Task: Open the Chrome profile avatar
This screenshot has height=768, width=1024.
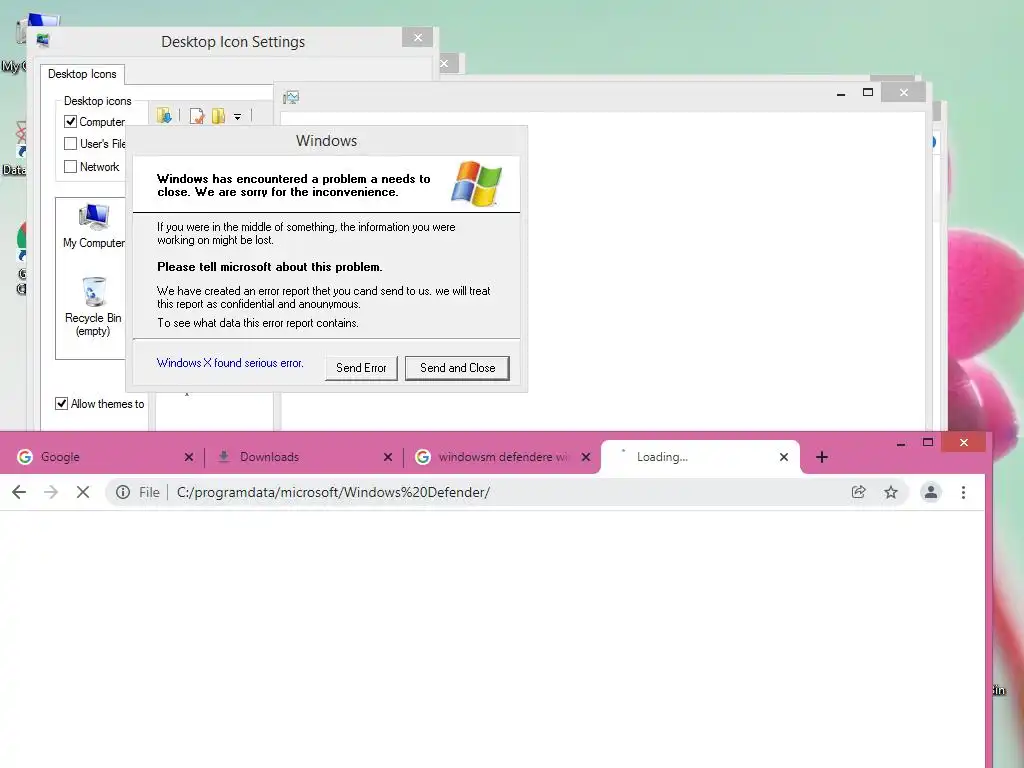Action: click(931, 492)
